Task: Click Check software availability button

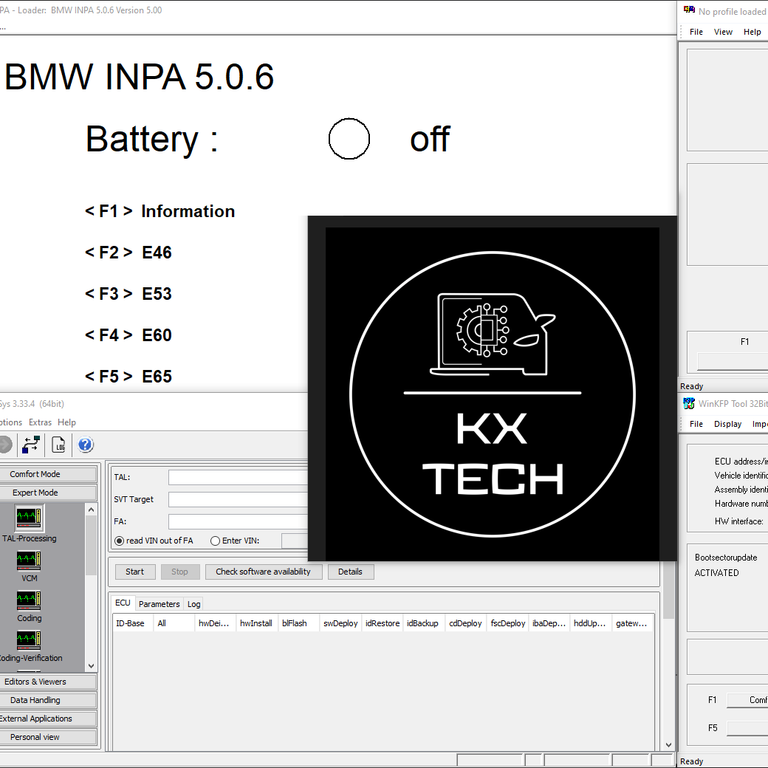Action: [x=263, y=572]
